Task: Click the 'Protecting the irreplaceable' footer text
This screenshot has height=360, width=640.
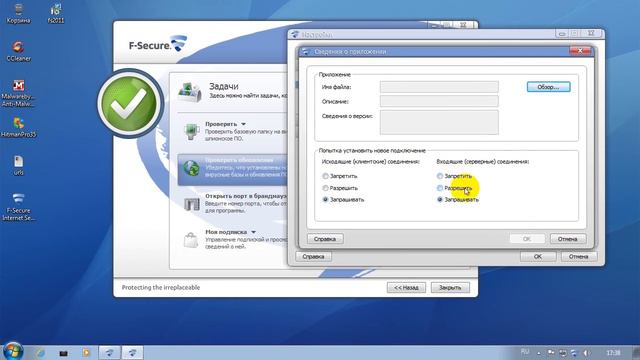Action: pos(161,287)
